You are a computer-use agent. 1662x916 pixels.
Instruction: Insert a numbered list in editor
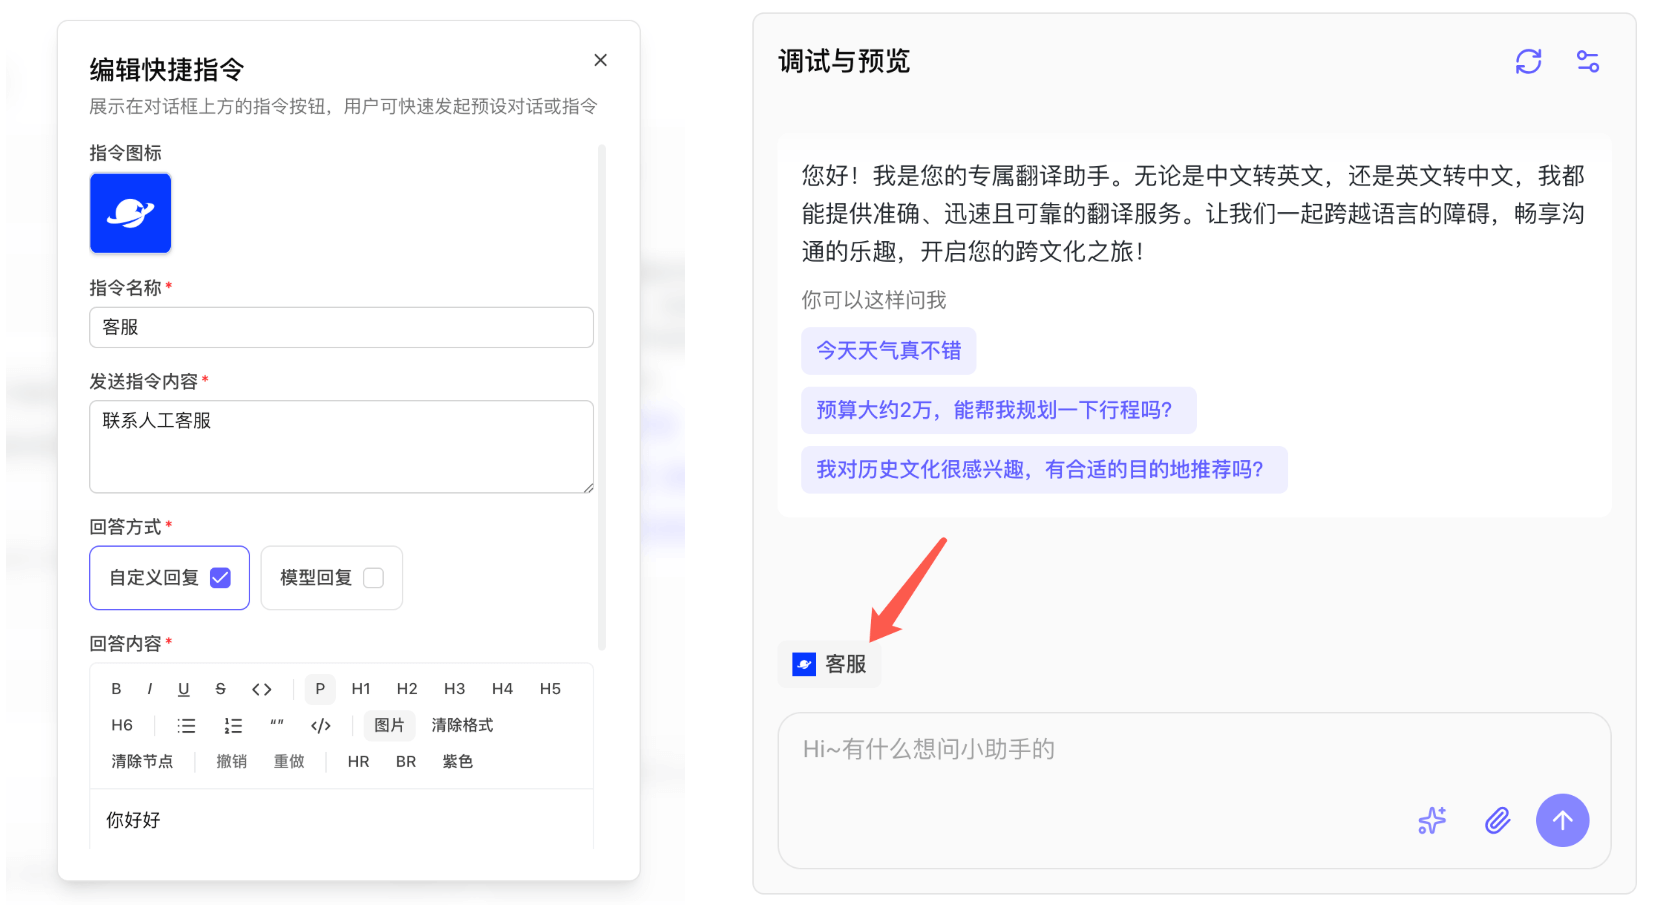pyautogui.click(x=233, y=726)
